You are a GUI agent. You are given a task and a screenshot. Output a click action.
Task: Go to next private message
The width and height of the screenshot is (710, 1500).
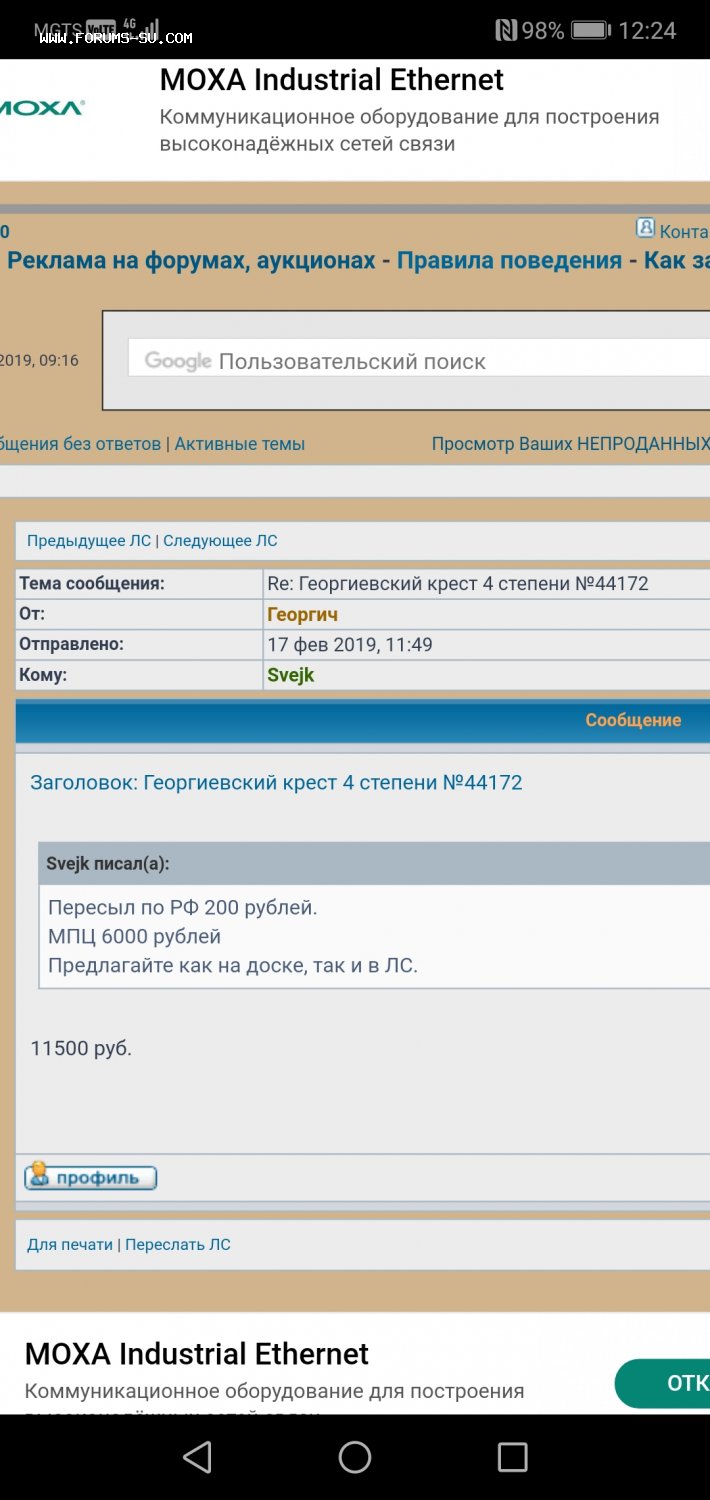tap(220, 541)
